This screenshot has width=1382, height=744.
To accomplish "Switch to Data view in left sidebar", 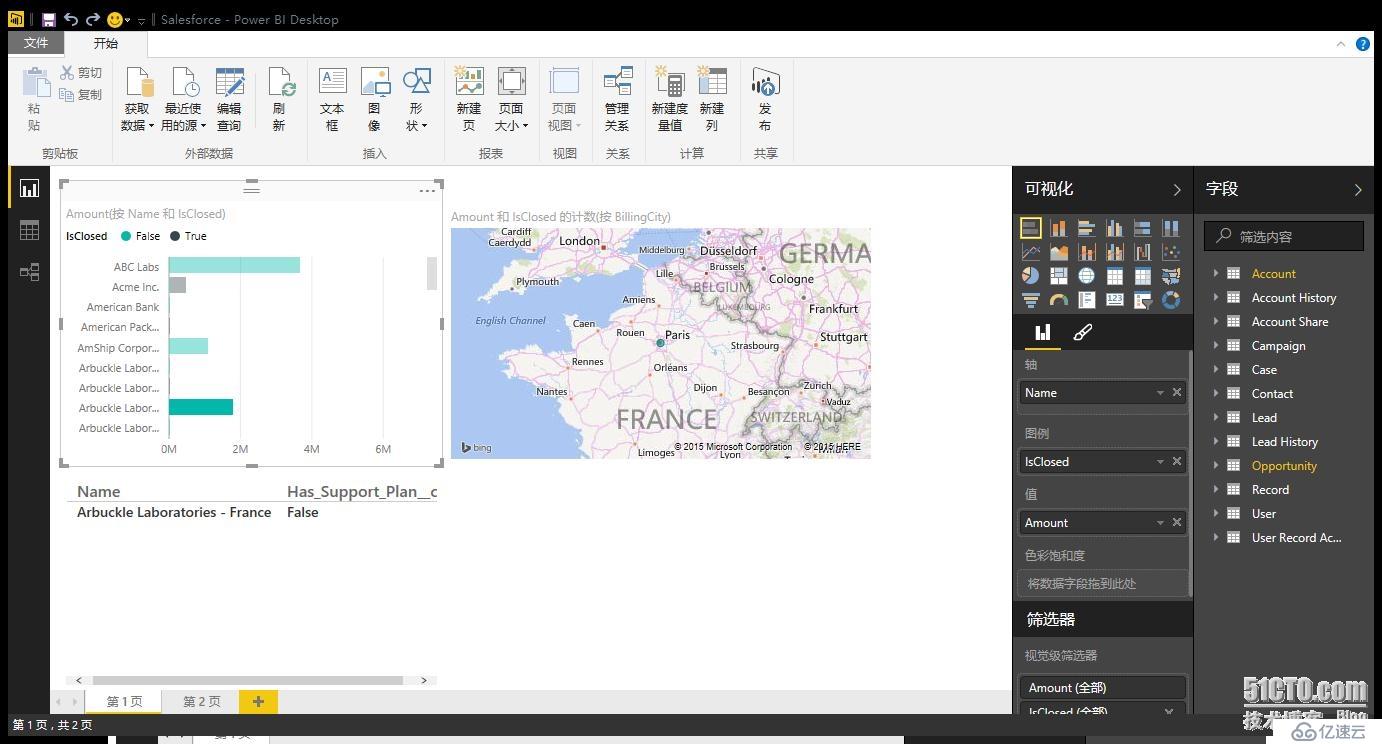I will [29, 230].
